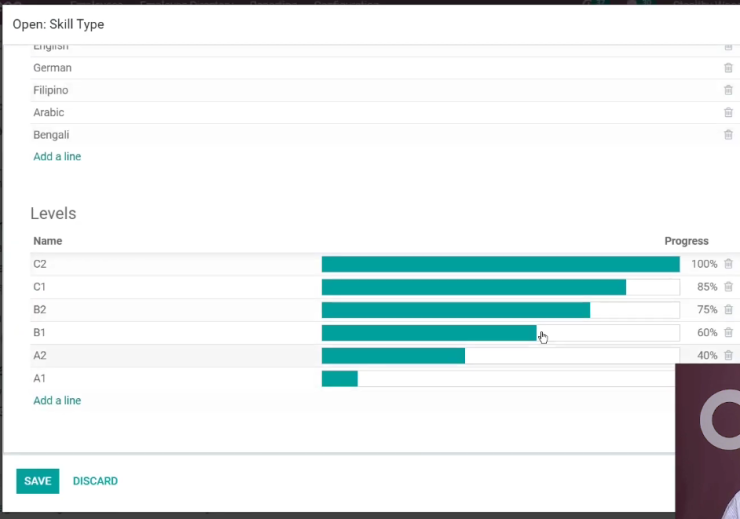Delete the Bengali skill row
The width and height of the screenshot is (740, 519).
point(728,135)
